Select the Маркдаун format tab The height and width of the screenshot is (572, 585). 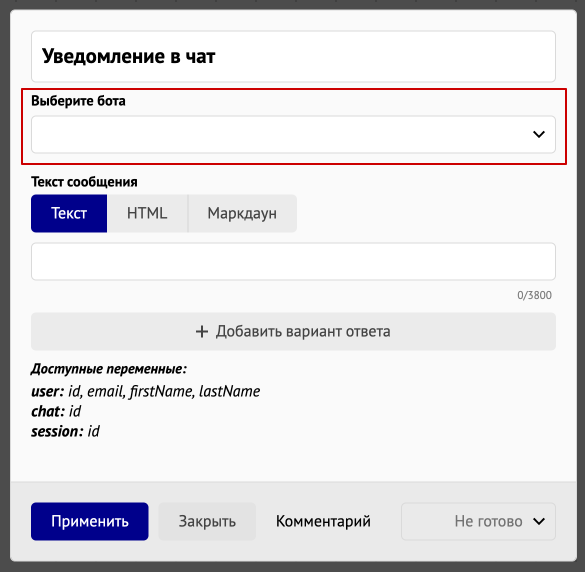point(242,213)
